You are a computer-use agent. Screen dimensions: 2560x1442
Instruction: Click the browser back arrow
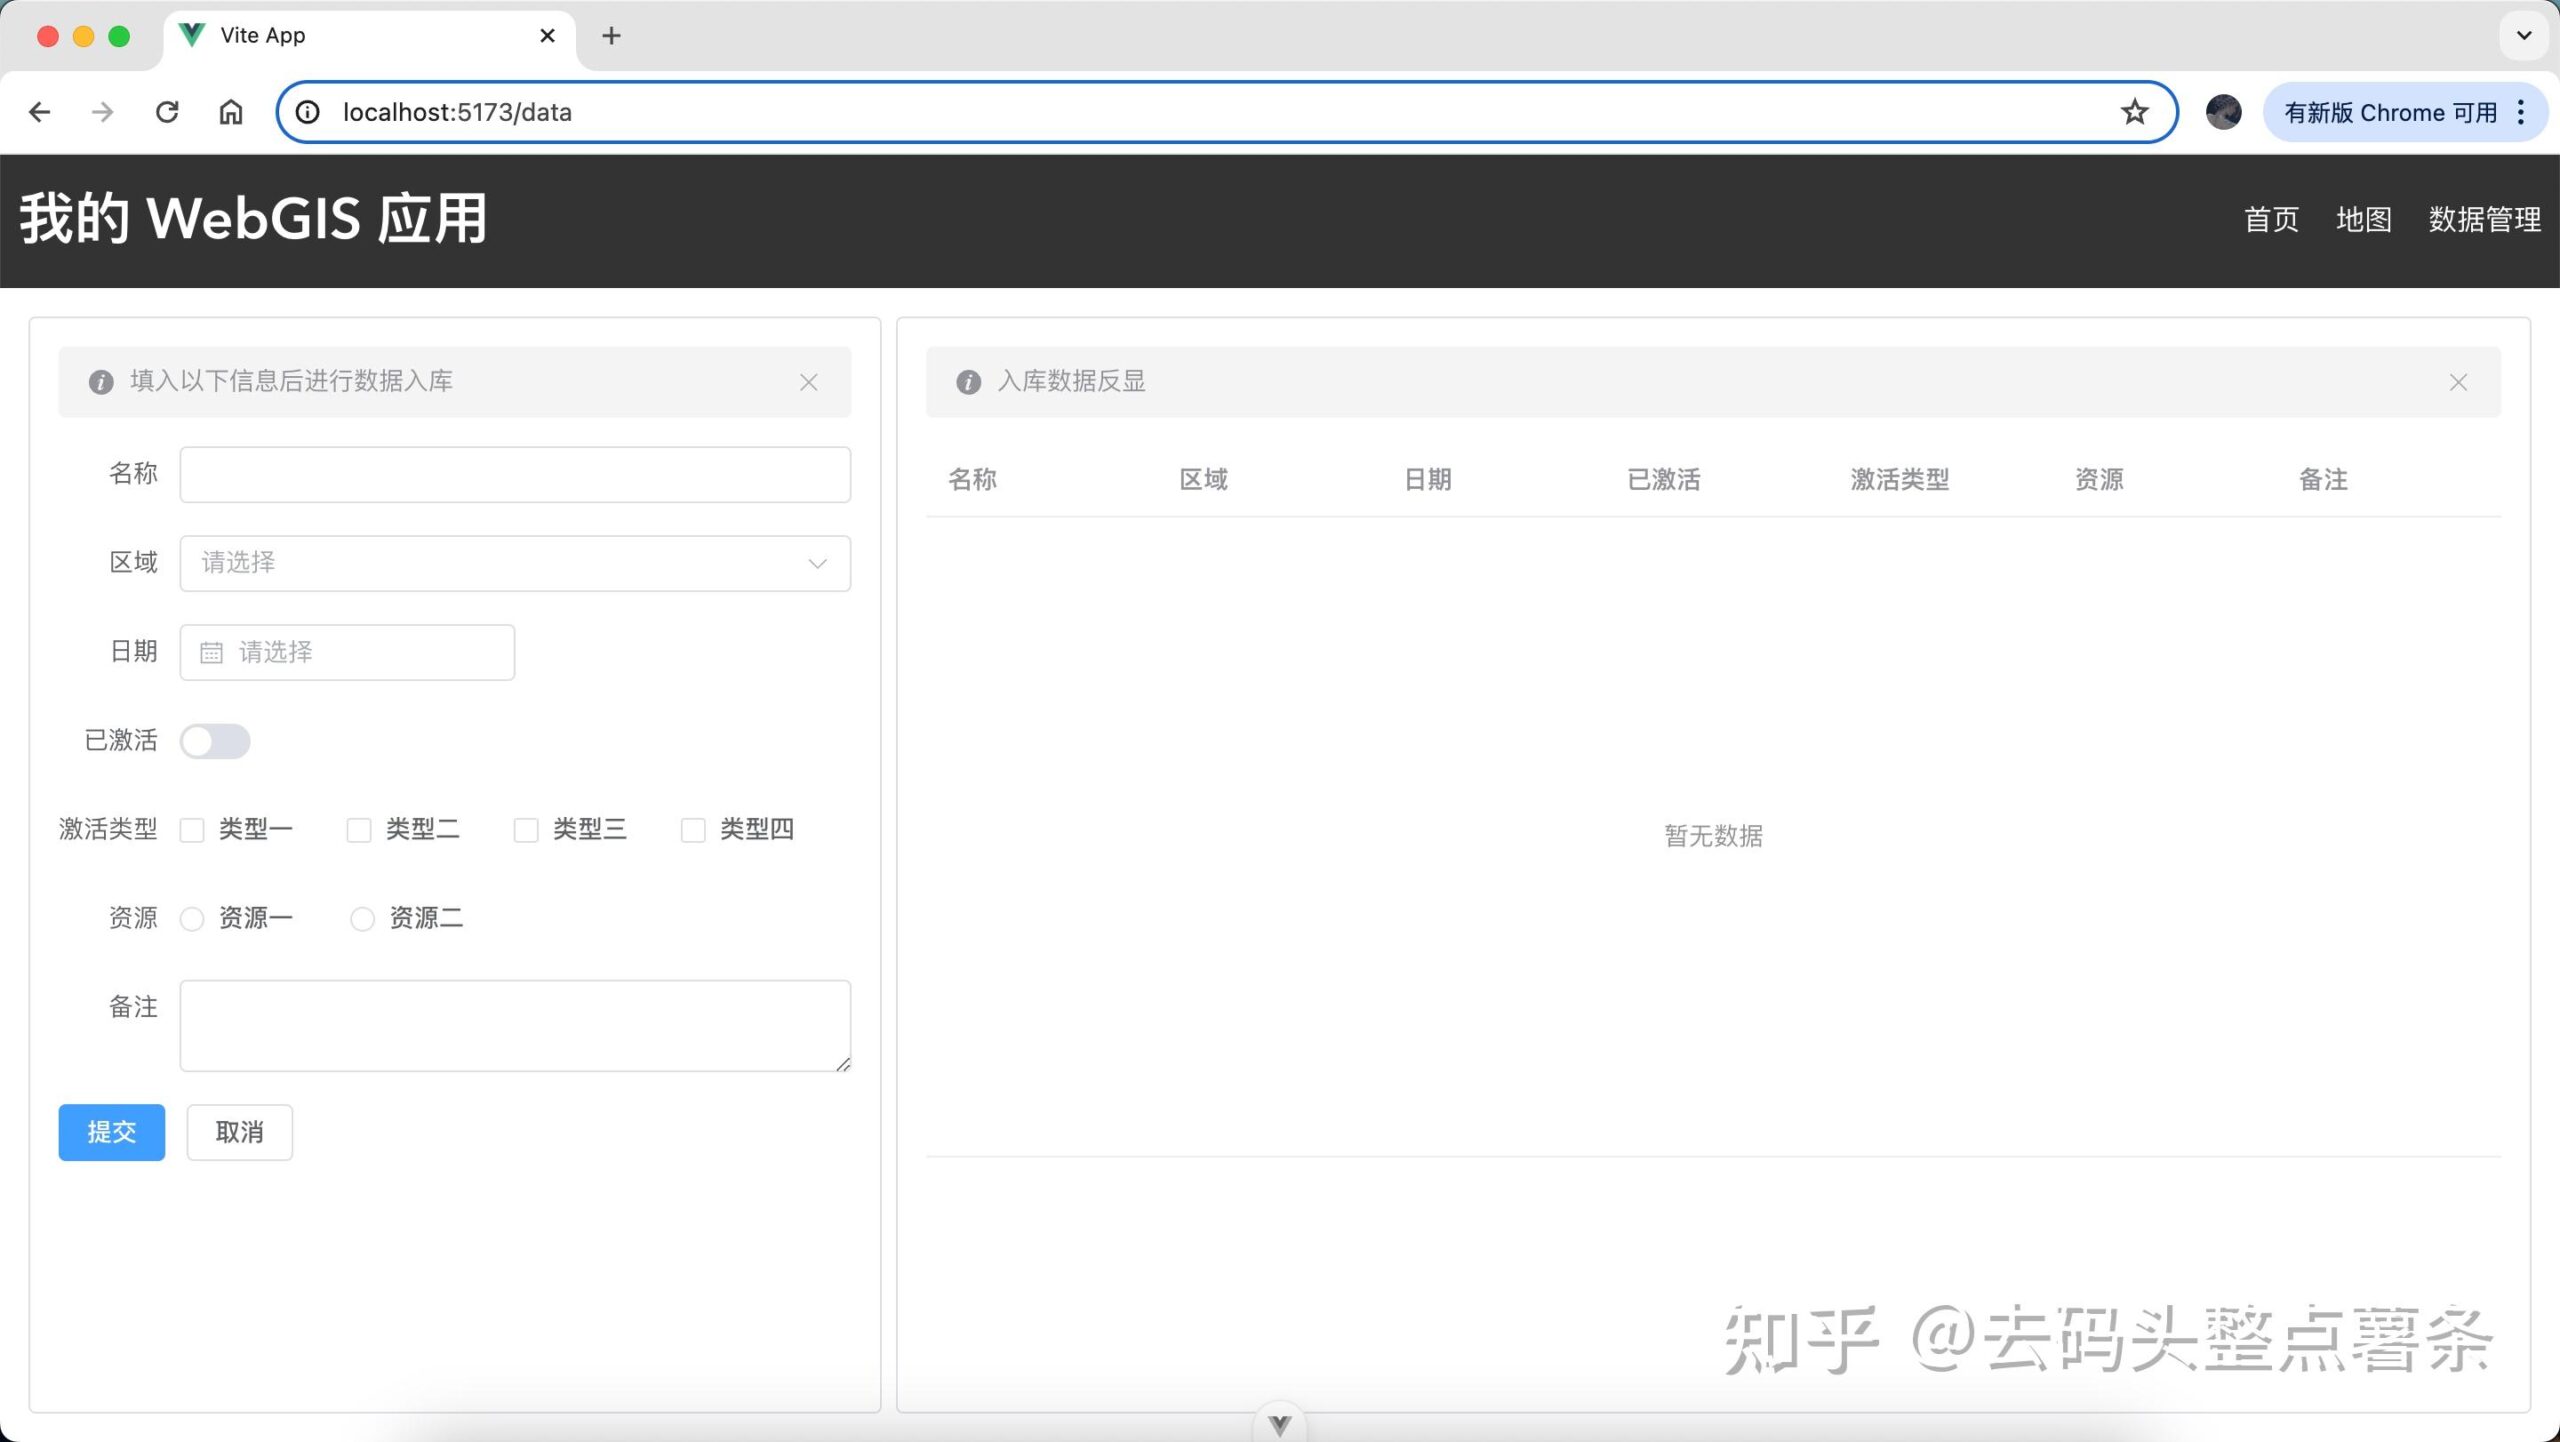(40, 112)
